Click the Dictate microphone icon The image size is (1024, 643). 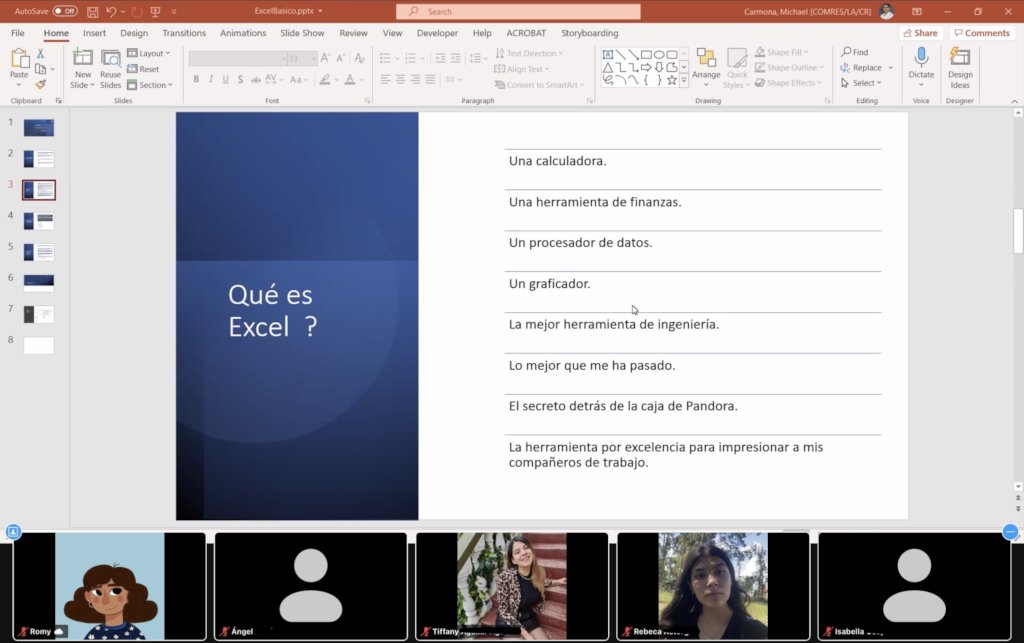[x=921, y=57]
